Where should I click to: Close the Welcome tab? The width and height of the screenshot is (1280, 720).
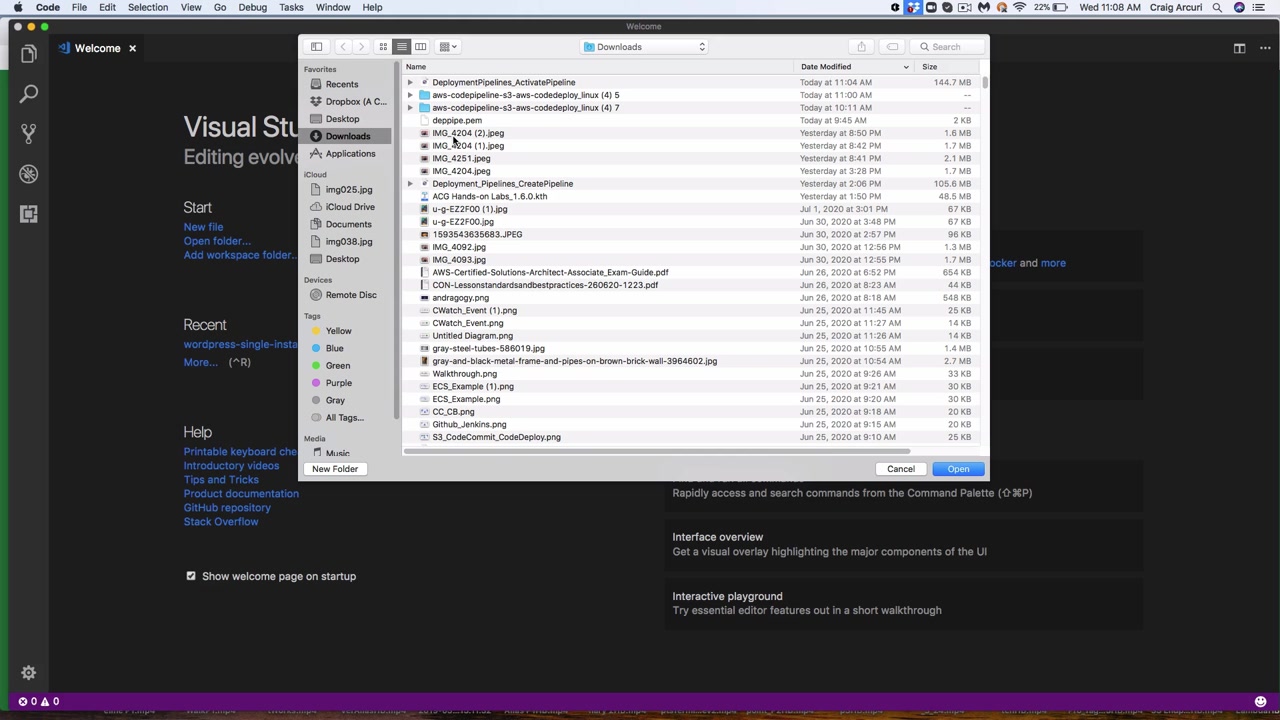pyautogui.click(x=132, y=48)
